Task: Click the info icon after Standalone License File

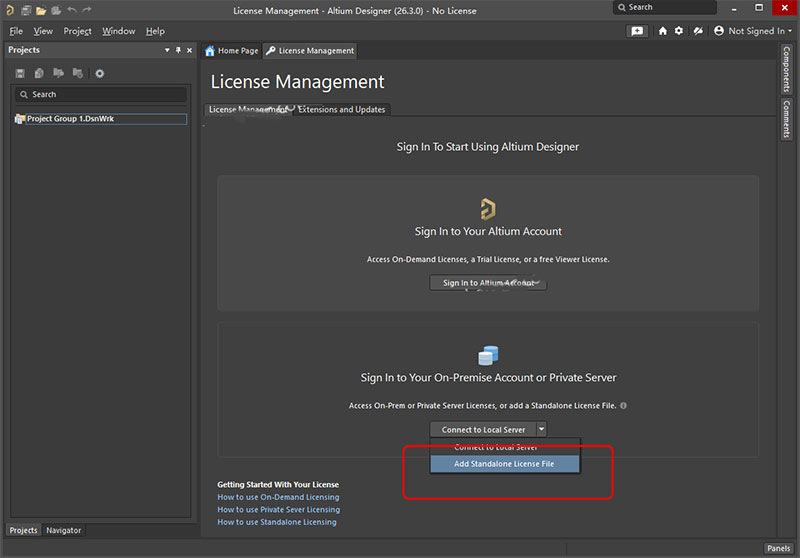Action: tap(623, 405)
